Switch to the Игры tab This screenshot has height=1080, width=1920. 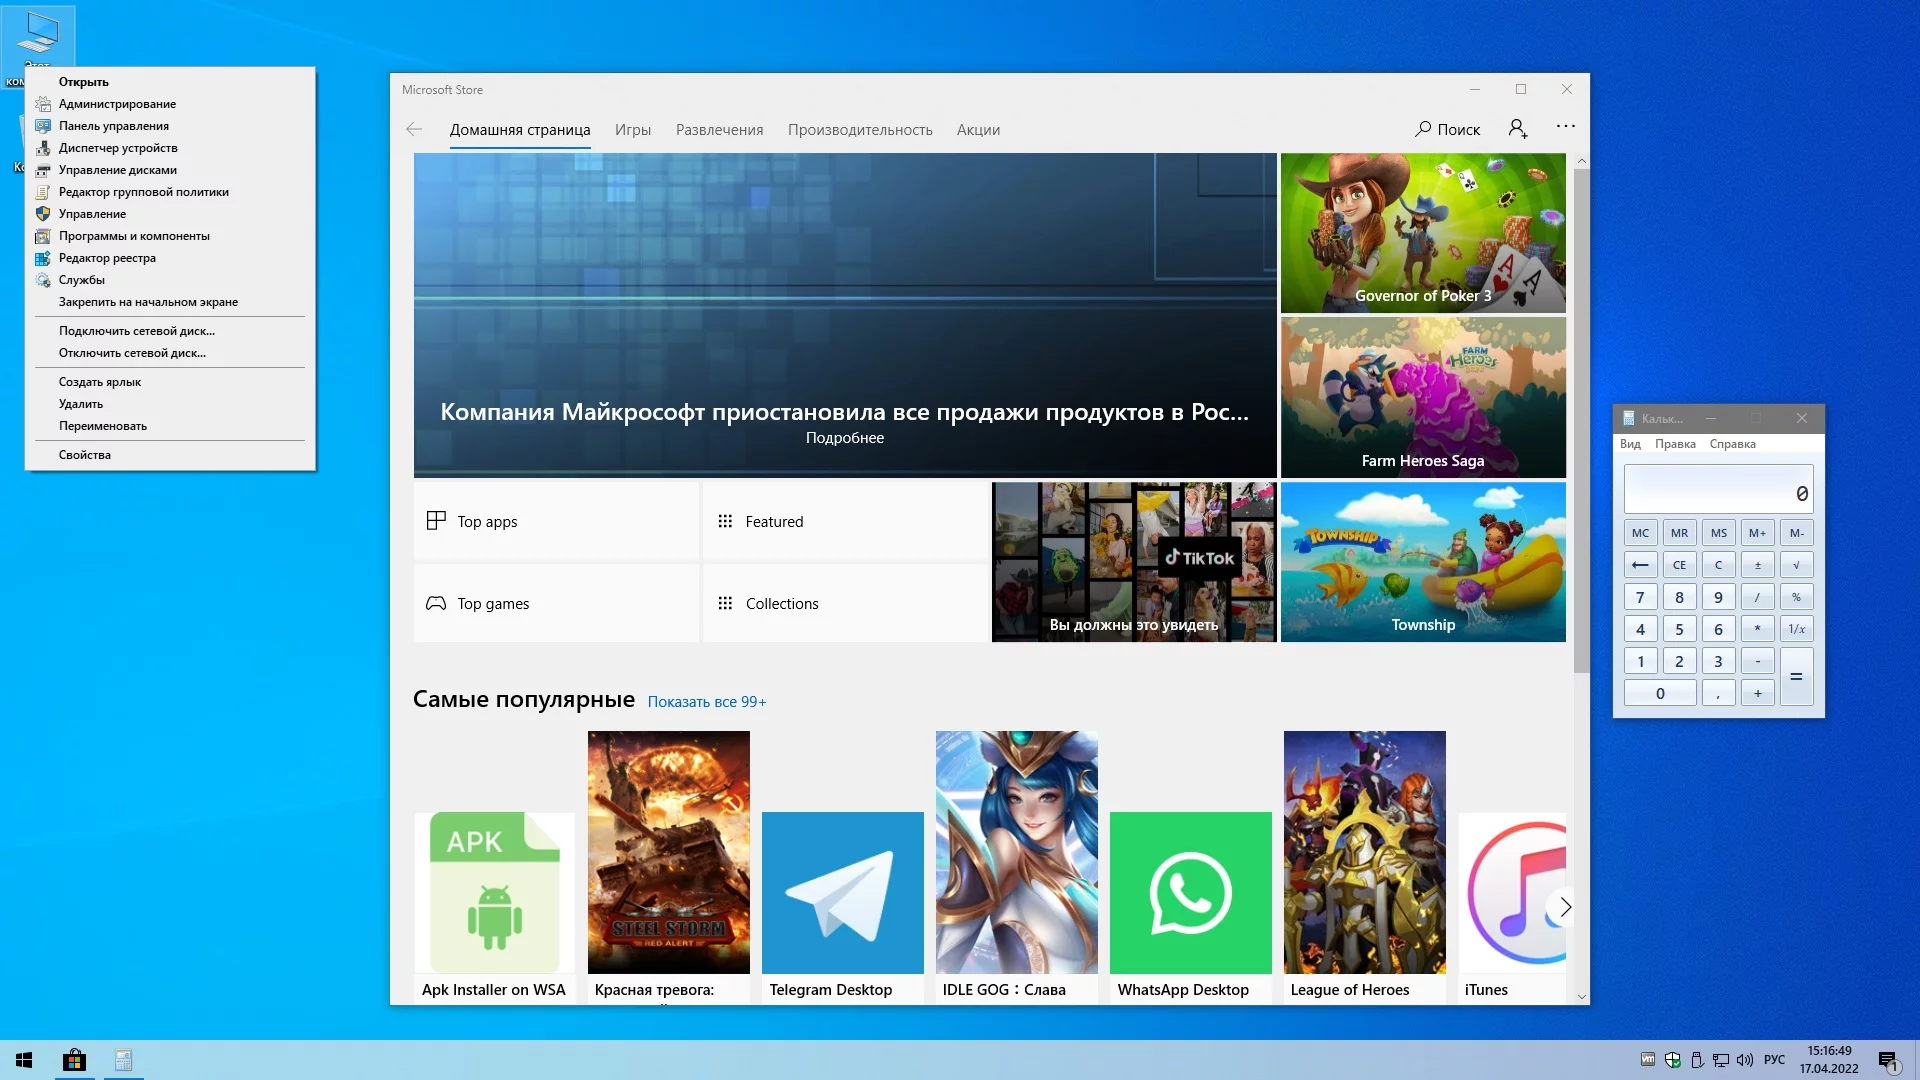pyautogui.click(x=632, y=130)
